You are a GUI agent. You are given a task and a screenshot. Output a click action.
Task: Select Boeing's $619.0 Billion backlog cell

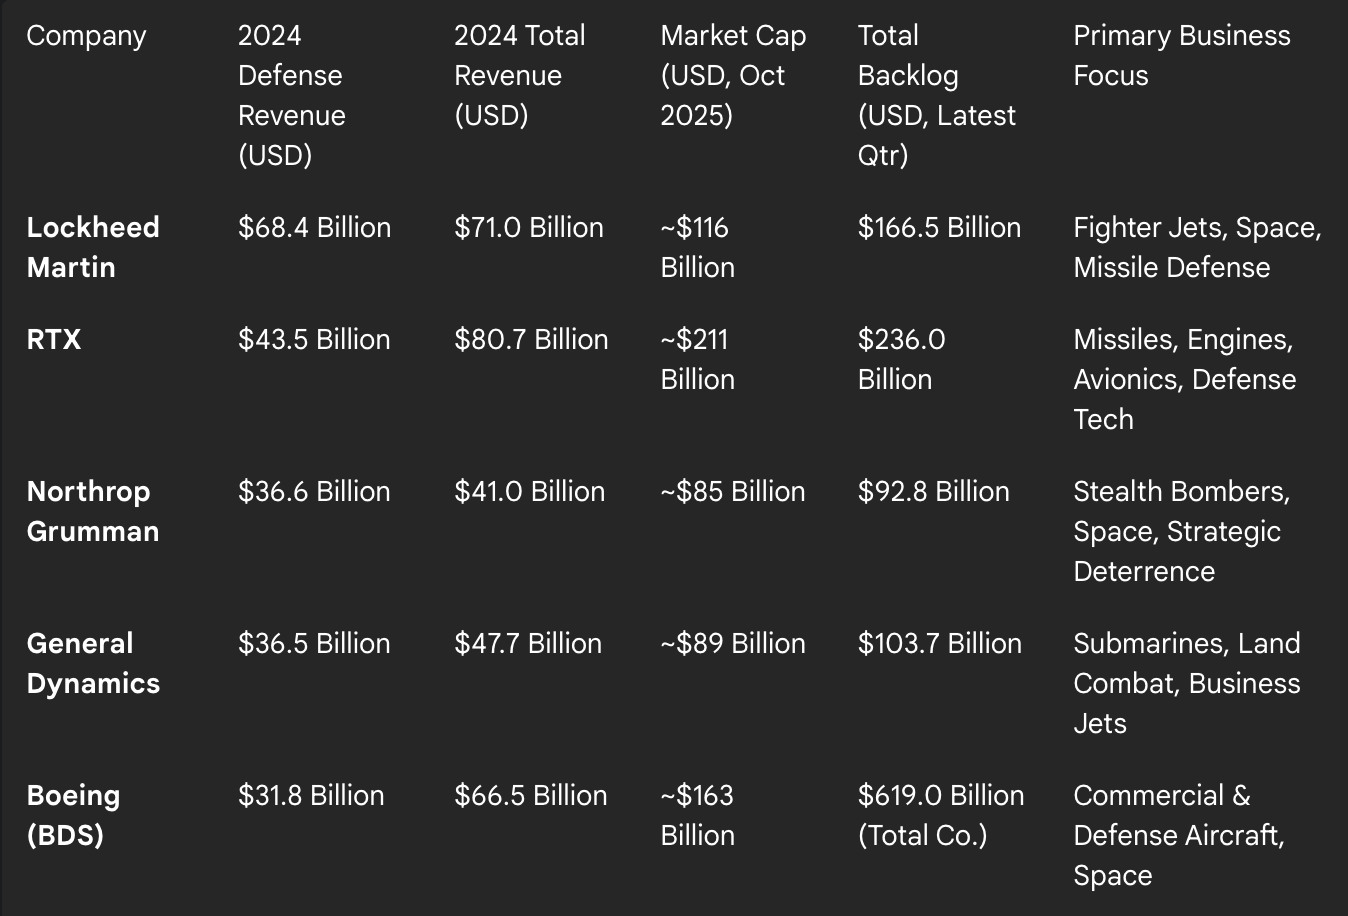[x=940, y=815]
